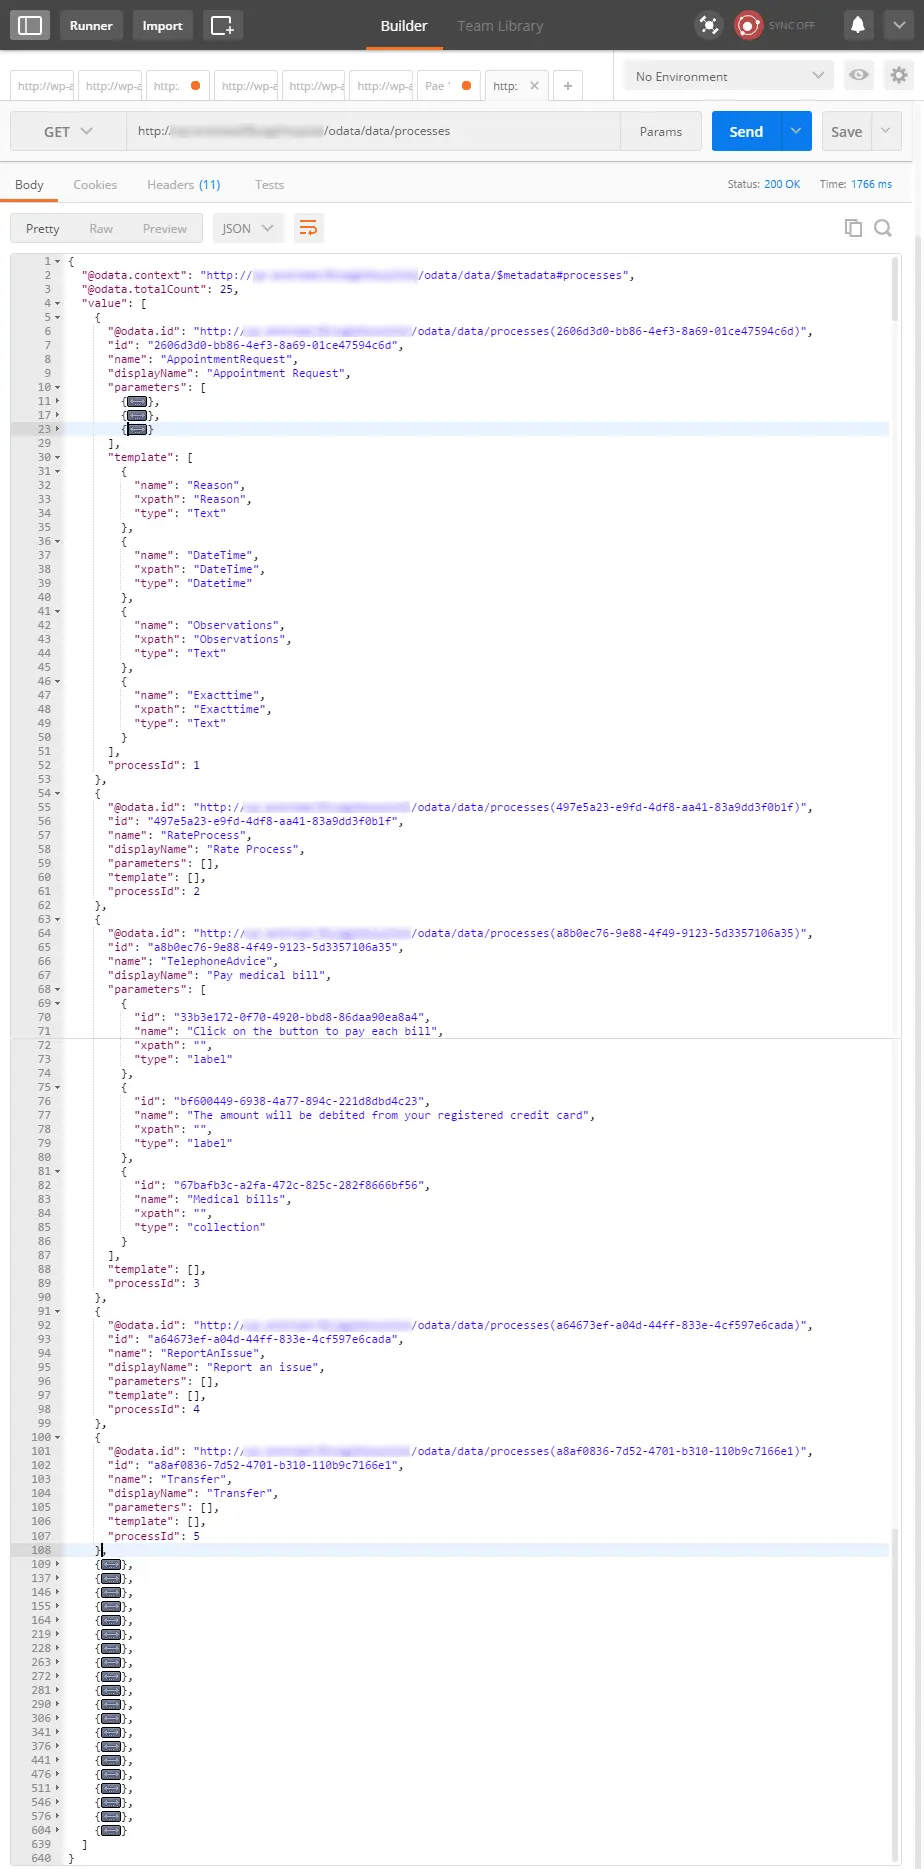Click the response vertical scrollbar
The width and height of the screenshot is (924, 1869).
[895, 290]
